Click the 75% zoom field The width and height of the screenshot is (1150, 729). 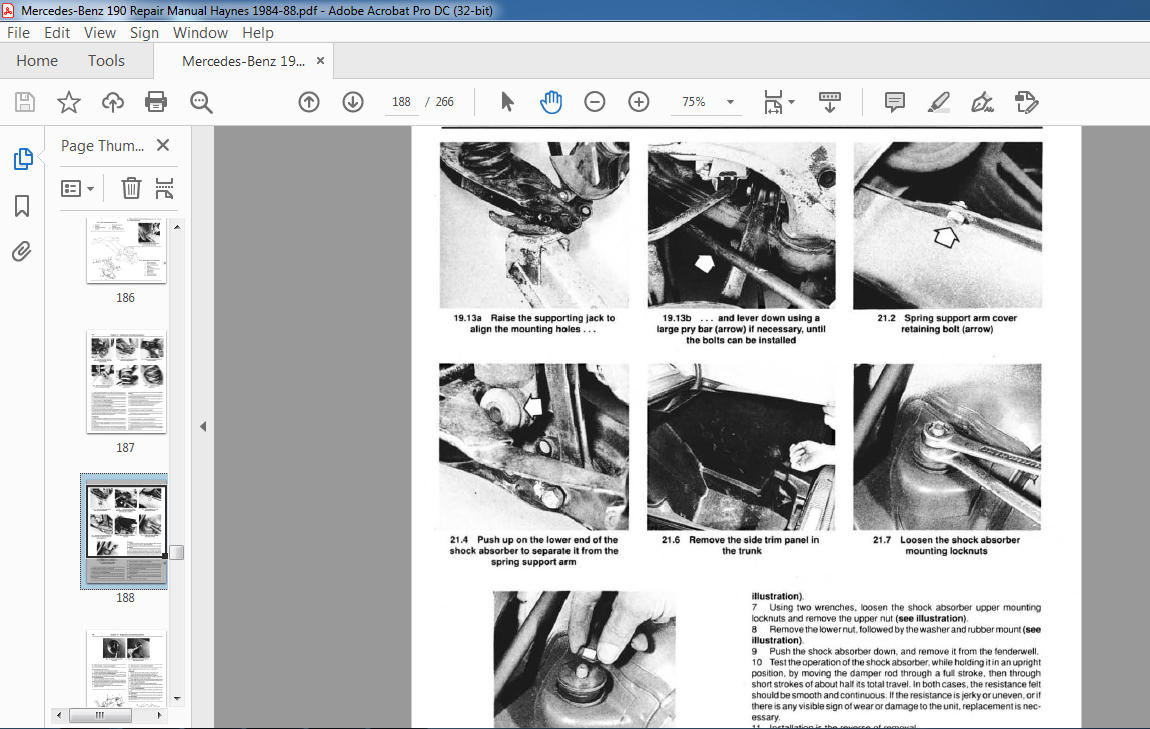[694, 102]
